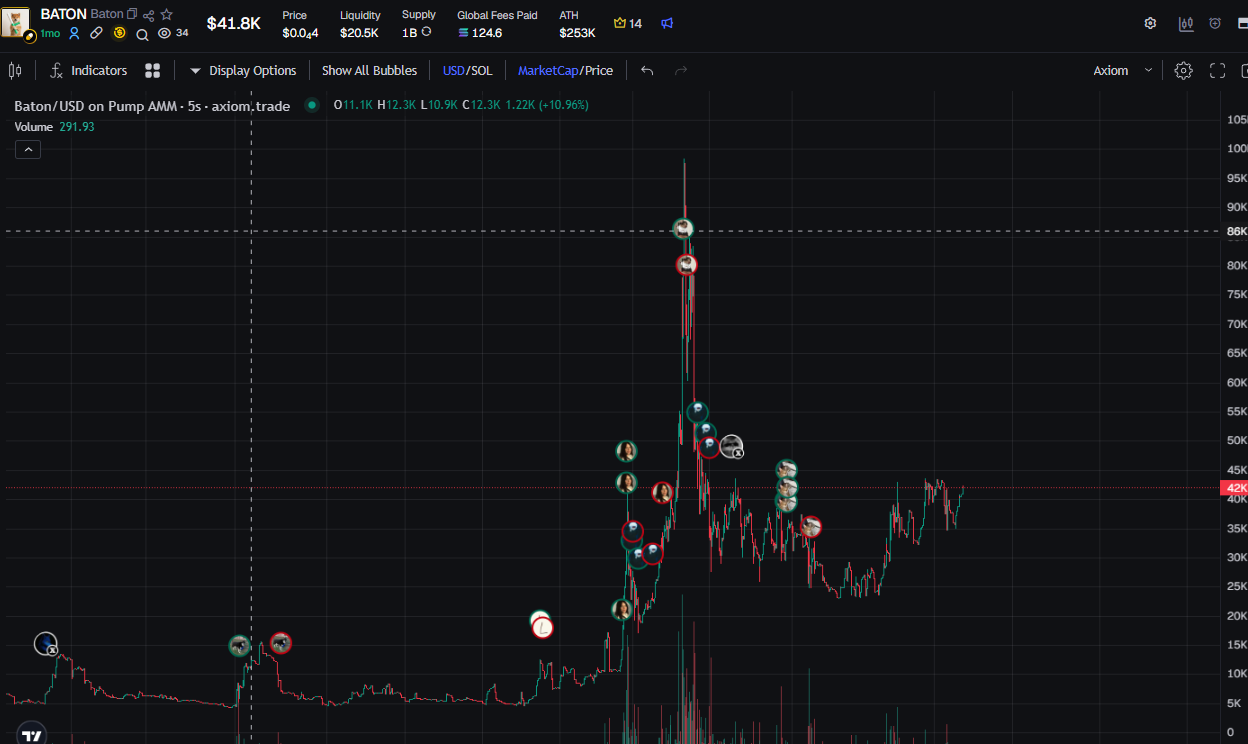Click the OHLC values readout

461,105
